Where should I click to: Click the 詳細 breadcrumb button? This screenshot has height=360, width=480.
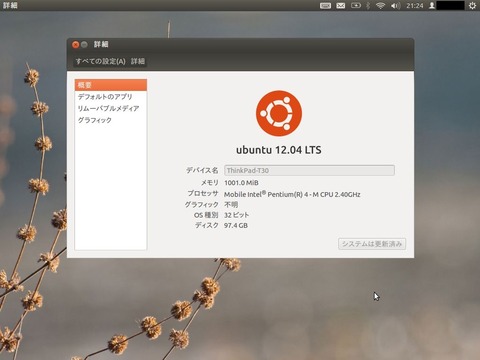138,61
